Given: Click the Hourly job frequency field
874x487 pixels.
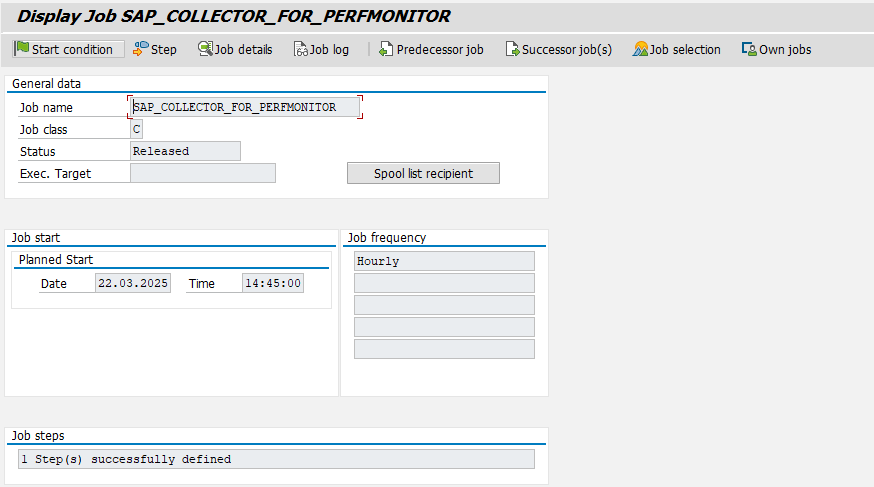Looking at the screenshot, I should tap(444, 261).
